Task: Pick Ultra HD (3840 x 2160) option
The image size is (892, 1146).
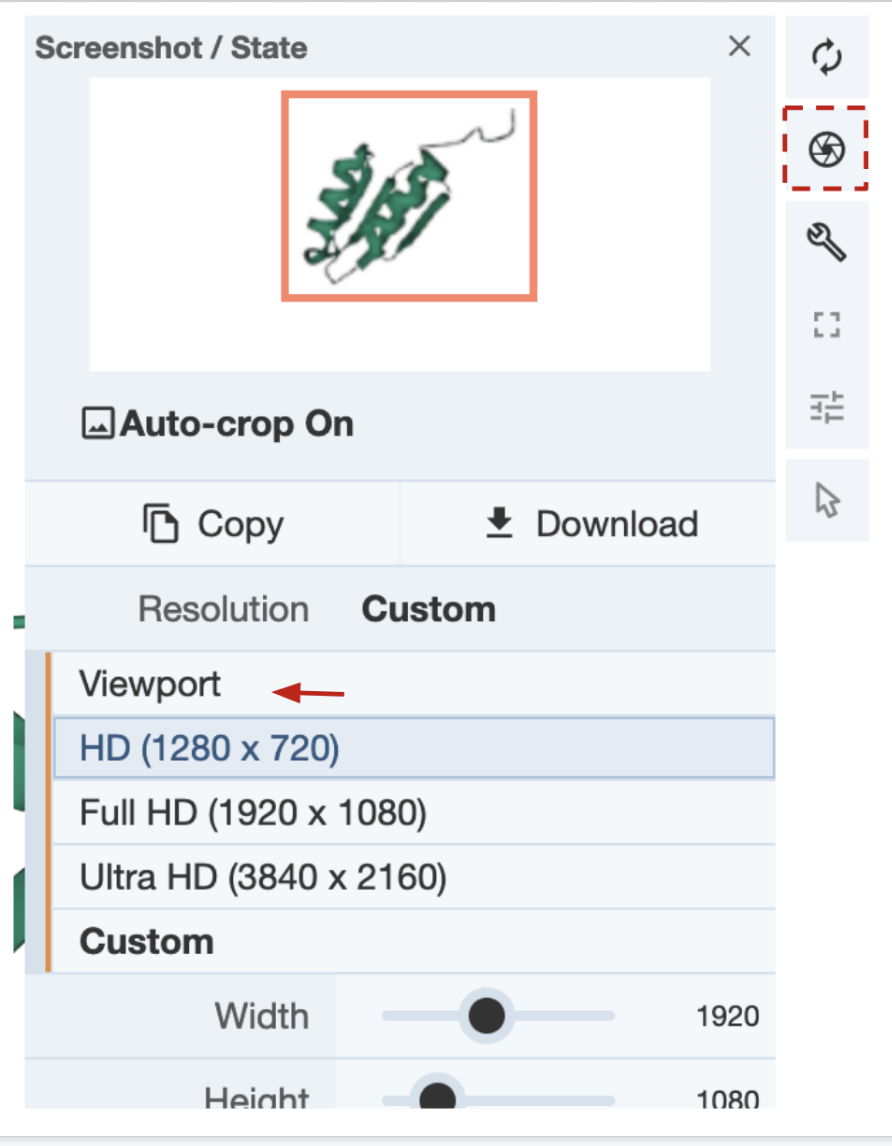Action: [x=263, y=877]
